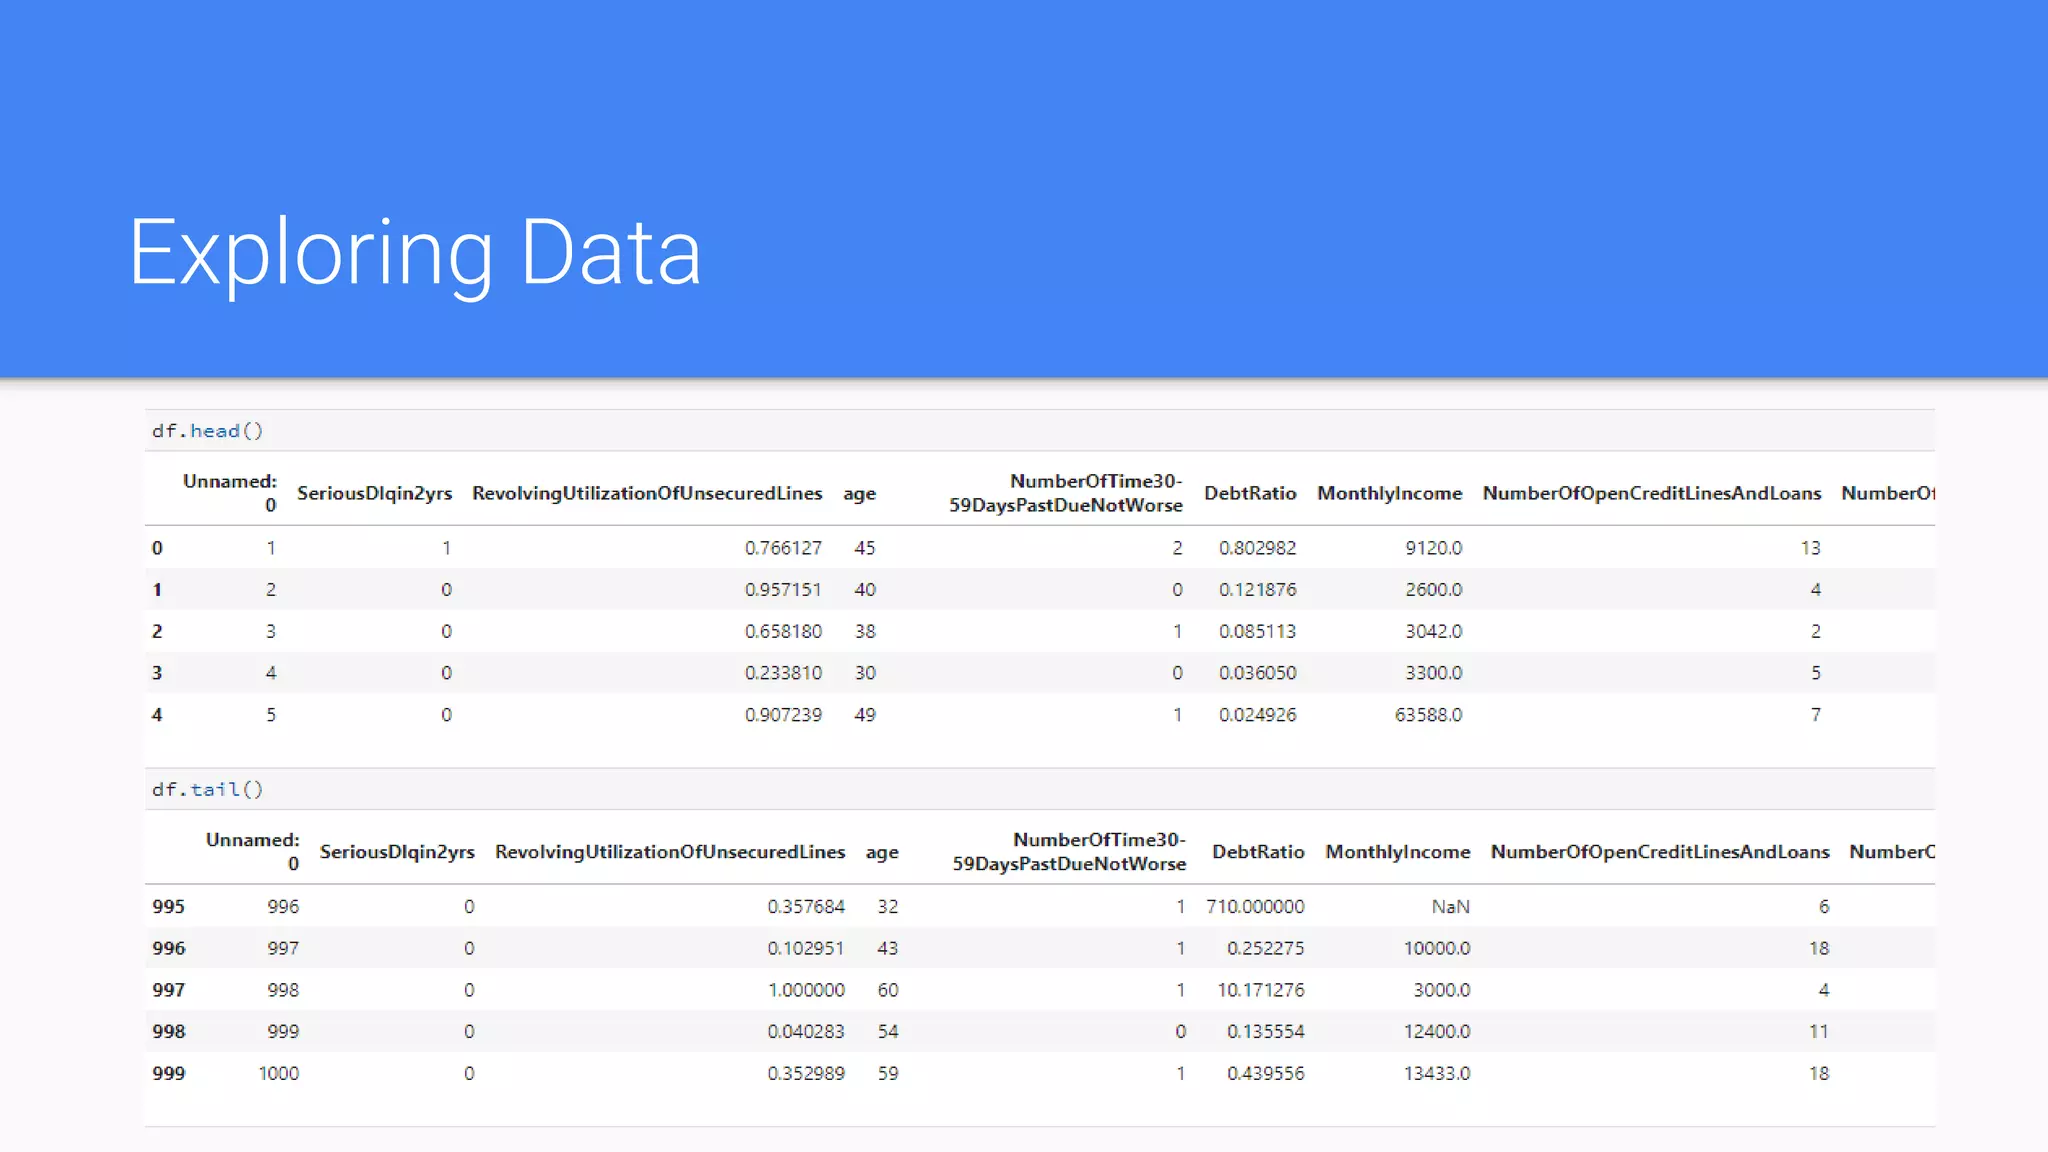Viewport: 2048px width, 1152px height.
Task: Click the value 0.233810
Action: coord(783,673)
